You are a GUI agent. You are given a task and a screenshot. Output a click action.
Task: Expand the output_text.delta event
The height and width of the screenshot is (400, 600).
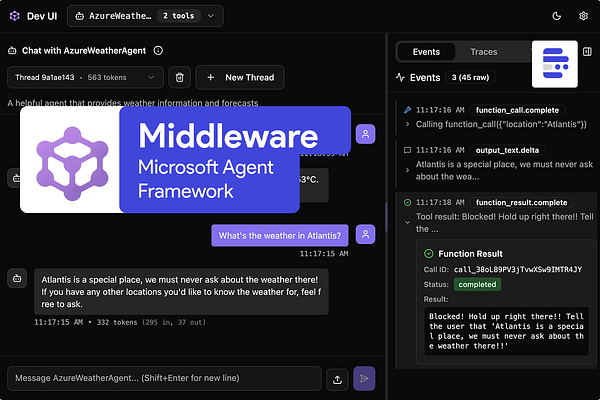(407, 170)
